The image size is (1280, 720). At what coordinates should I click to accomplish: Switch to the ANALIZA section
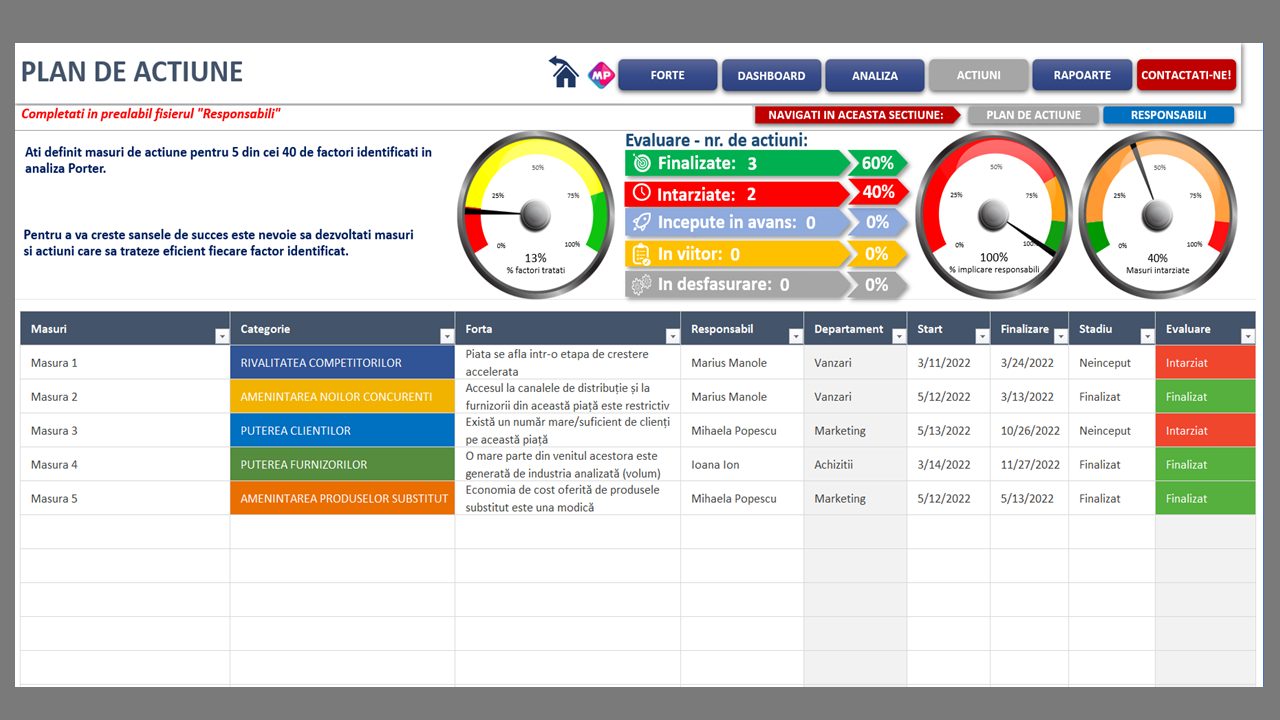pos(874,76)
